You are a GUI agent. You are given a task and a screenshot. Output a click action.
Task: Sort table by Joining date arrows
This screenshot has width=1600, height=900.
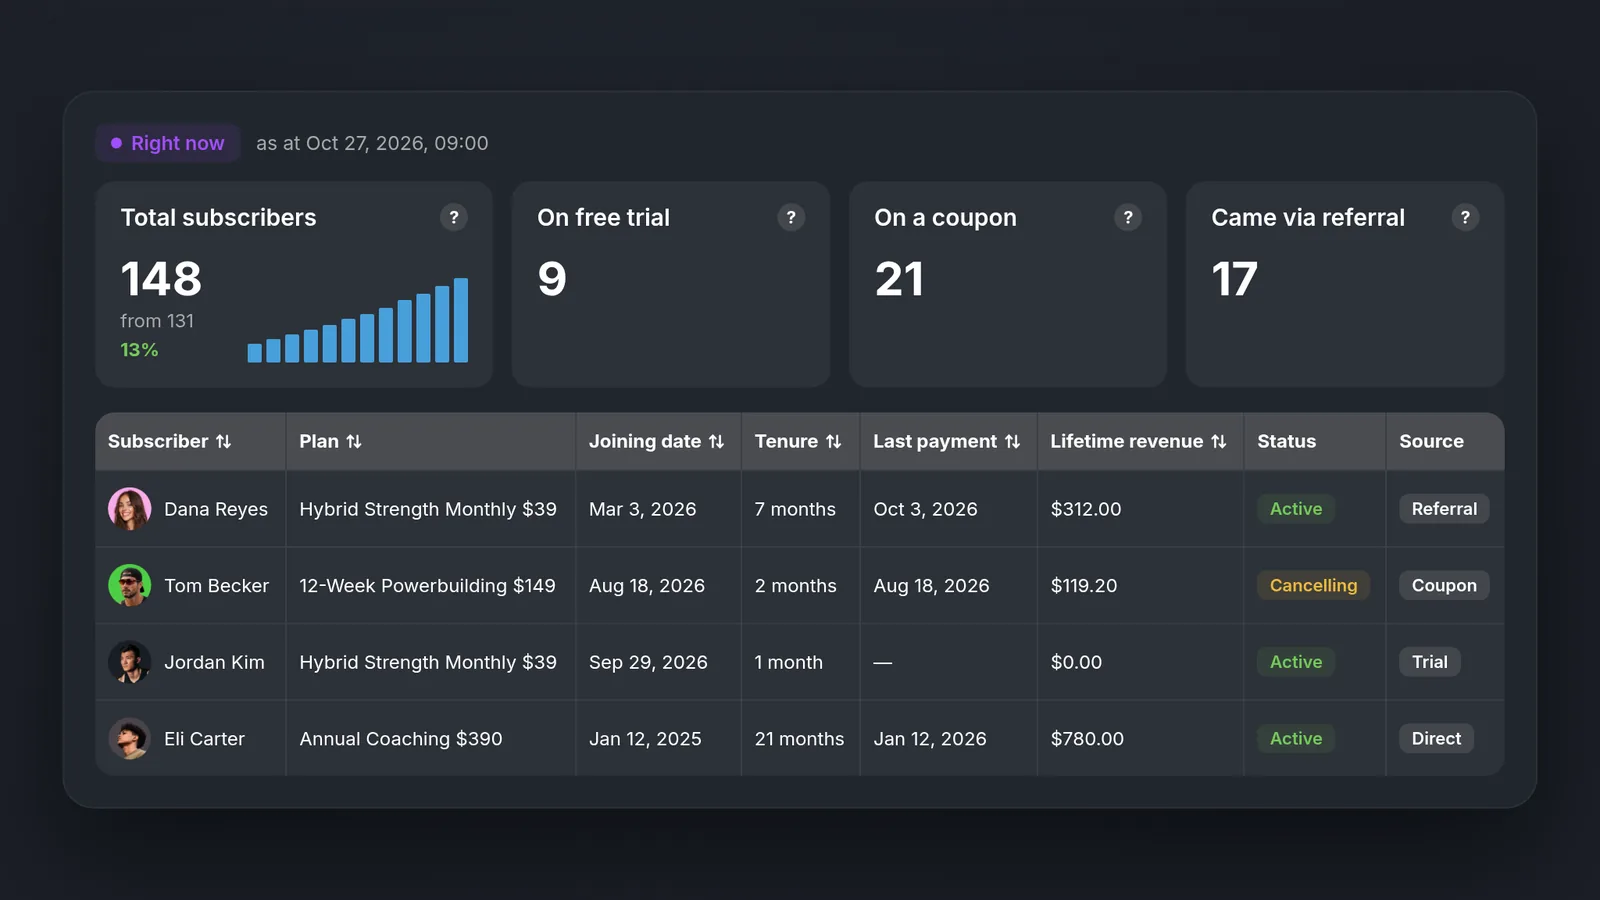[x=716, y=441]
